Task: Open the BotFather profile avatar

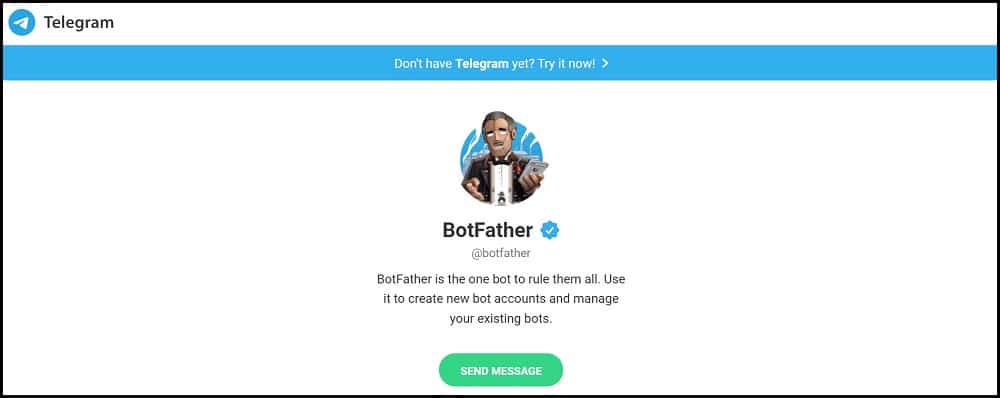Action: pyautogui.click(x=501, y=158)
